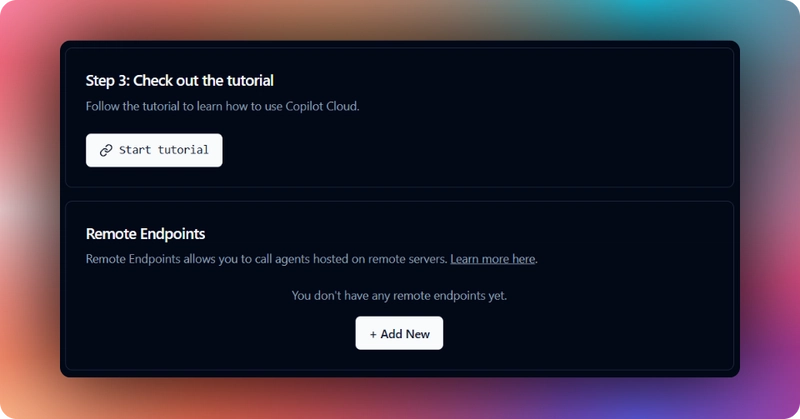Add a new remote endpoint
Screen dimensions: 800x419
tap(399, 333)
